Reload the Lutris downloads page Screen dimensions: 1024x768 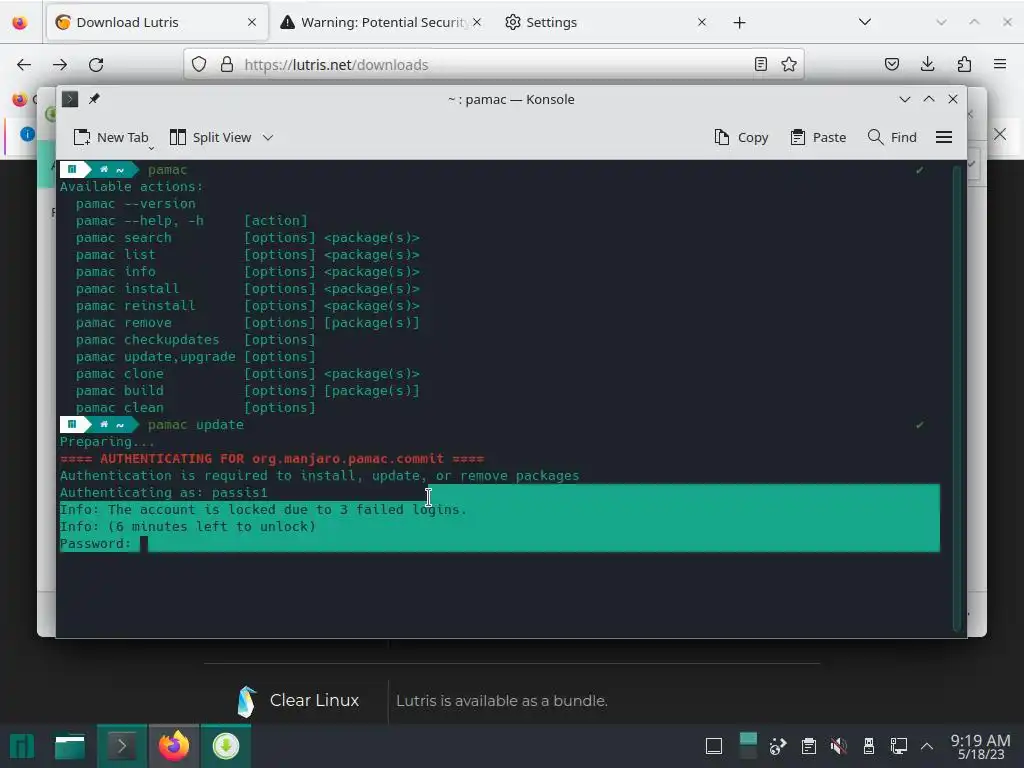96,65
